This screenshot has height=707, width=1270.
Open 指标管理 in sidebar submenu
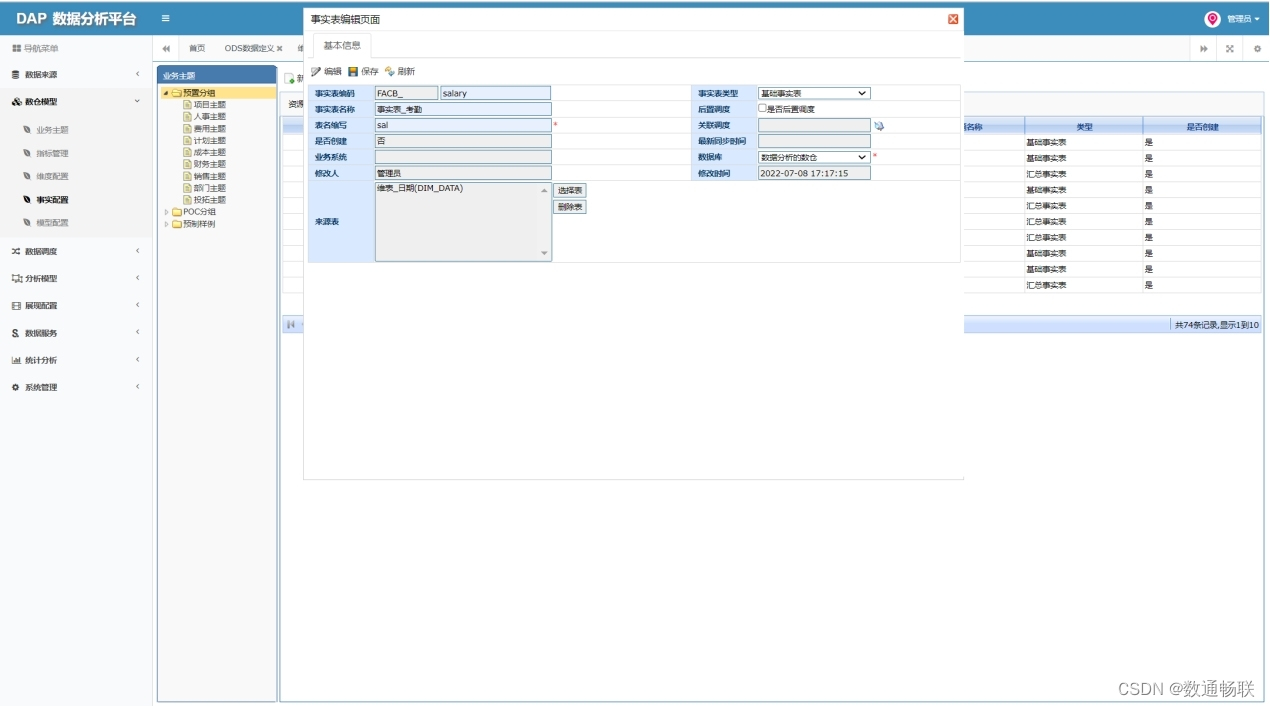tap(52, 153)
